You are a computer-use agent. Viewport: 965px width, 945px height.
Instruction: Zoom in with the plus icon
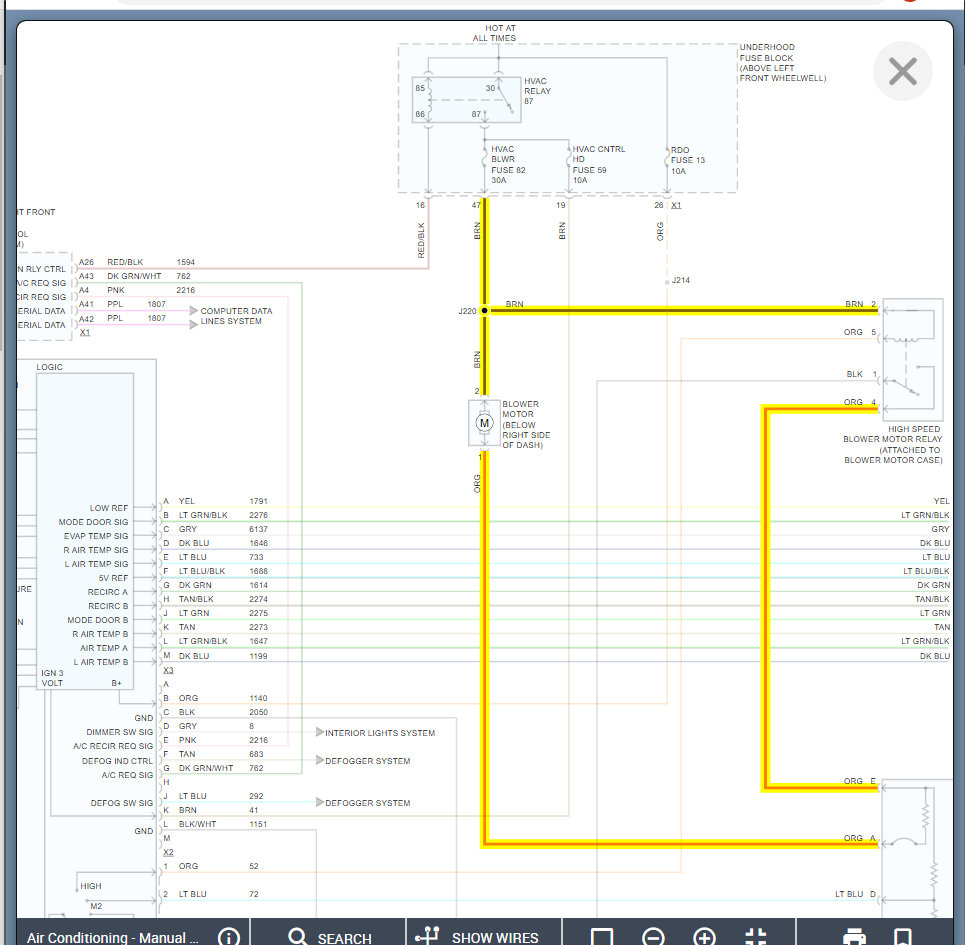(705, 937)
